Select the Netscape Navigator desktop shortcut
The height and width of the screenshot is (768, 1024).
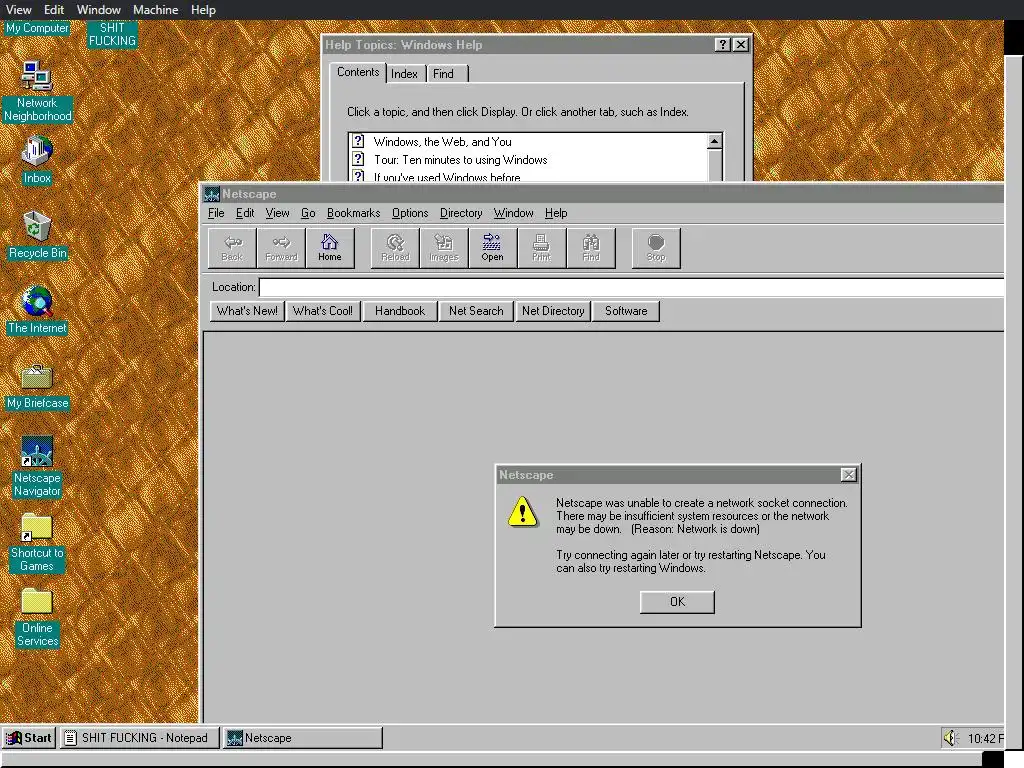(37, 467)
